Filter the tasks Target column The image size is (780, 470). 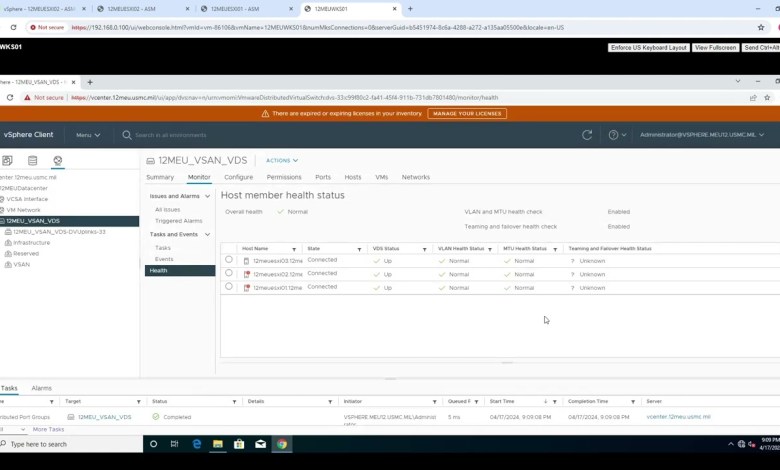click(139, 401)
